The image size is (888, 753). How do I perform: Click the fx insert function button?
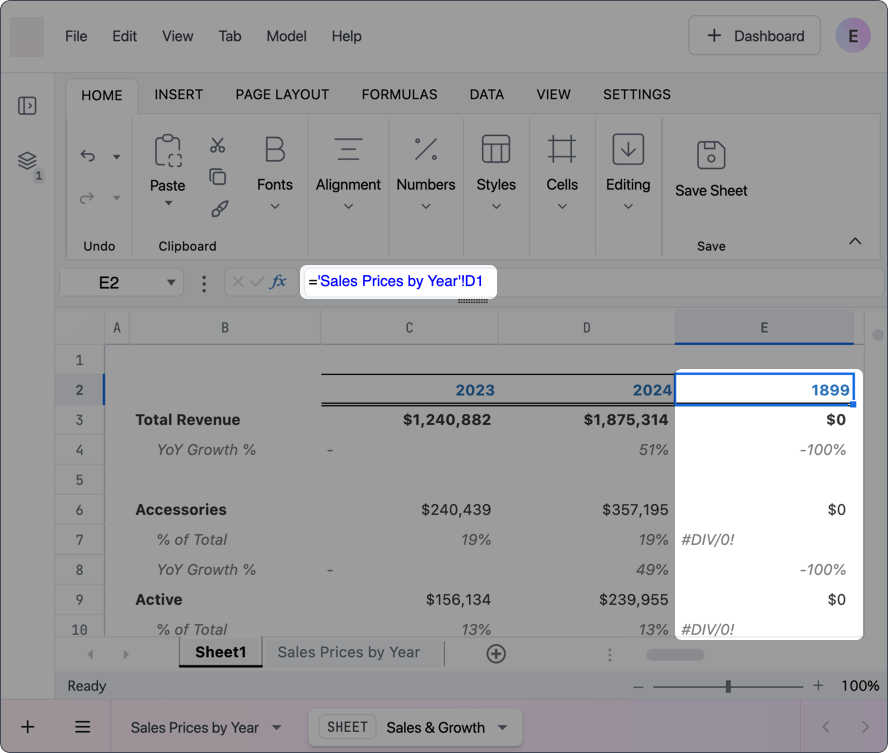tap(278, 281)
